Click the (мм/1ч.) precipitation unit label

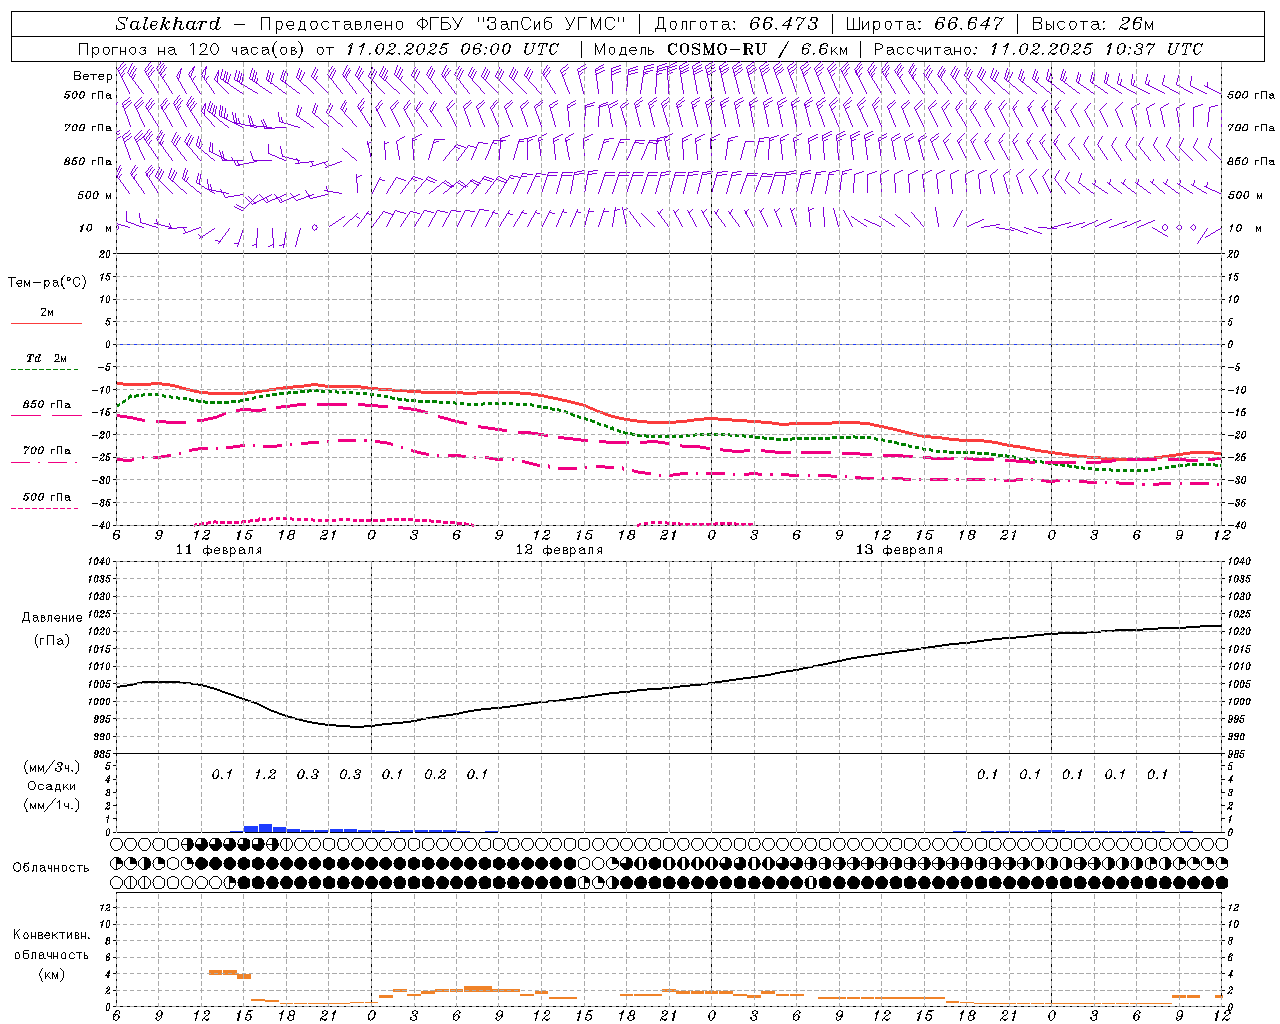point(51,805)
